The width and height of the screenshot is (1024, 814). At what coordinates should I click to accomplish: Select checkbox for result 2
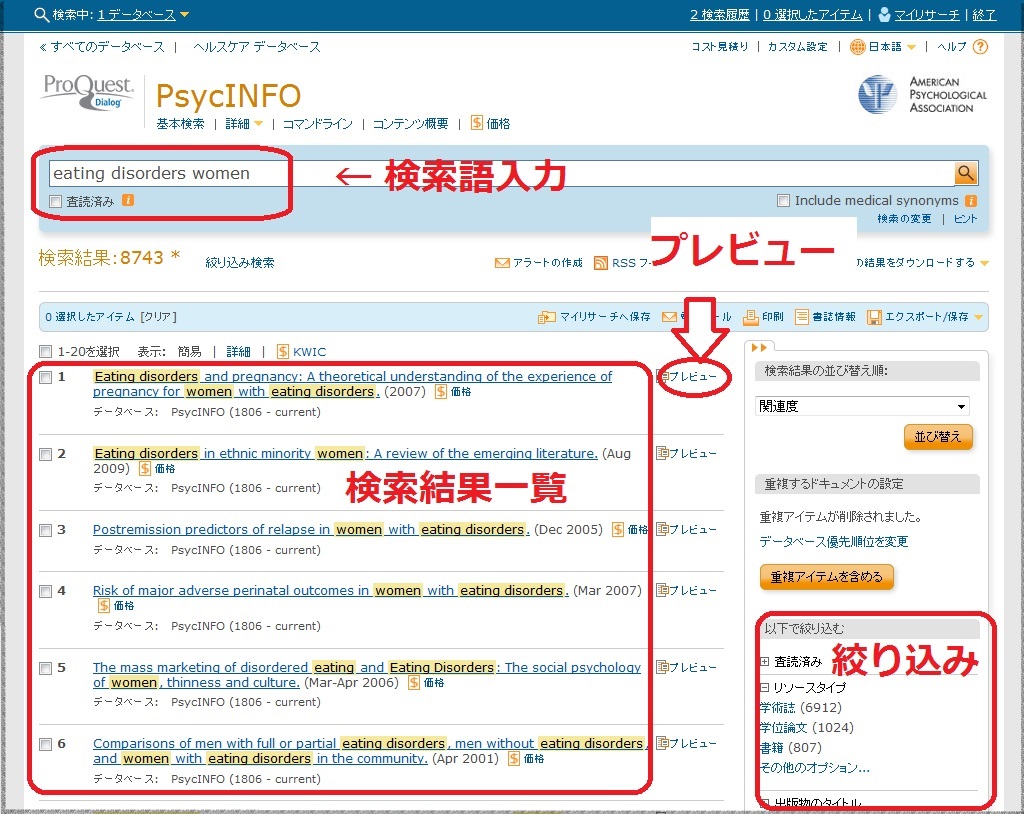[46, 454]
